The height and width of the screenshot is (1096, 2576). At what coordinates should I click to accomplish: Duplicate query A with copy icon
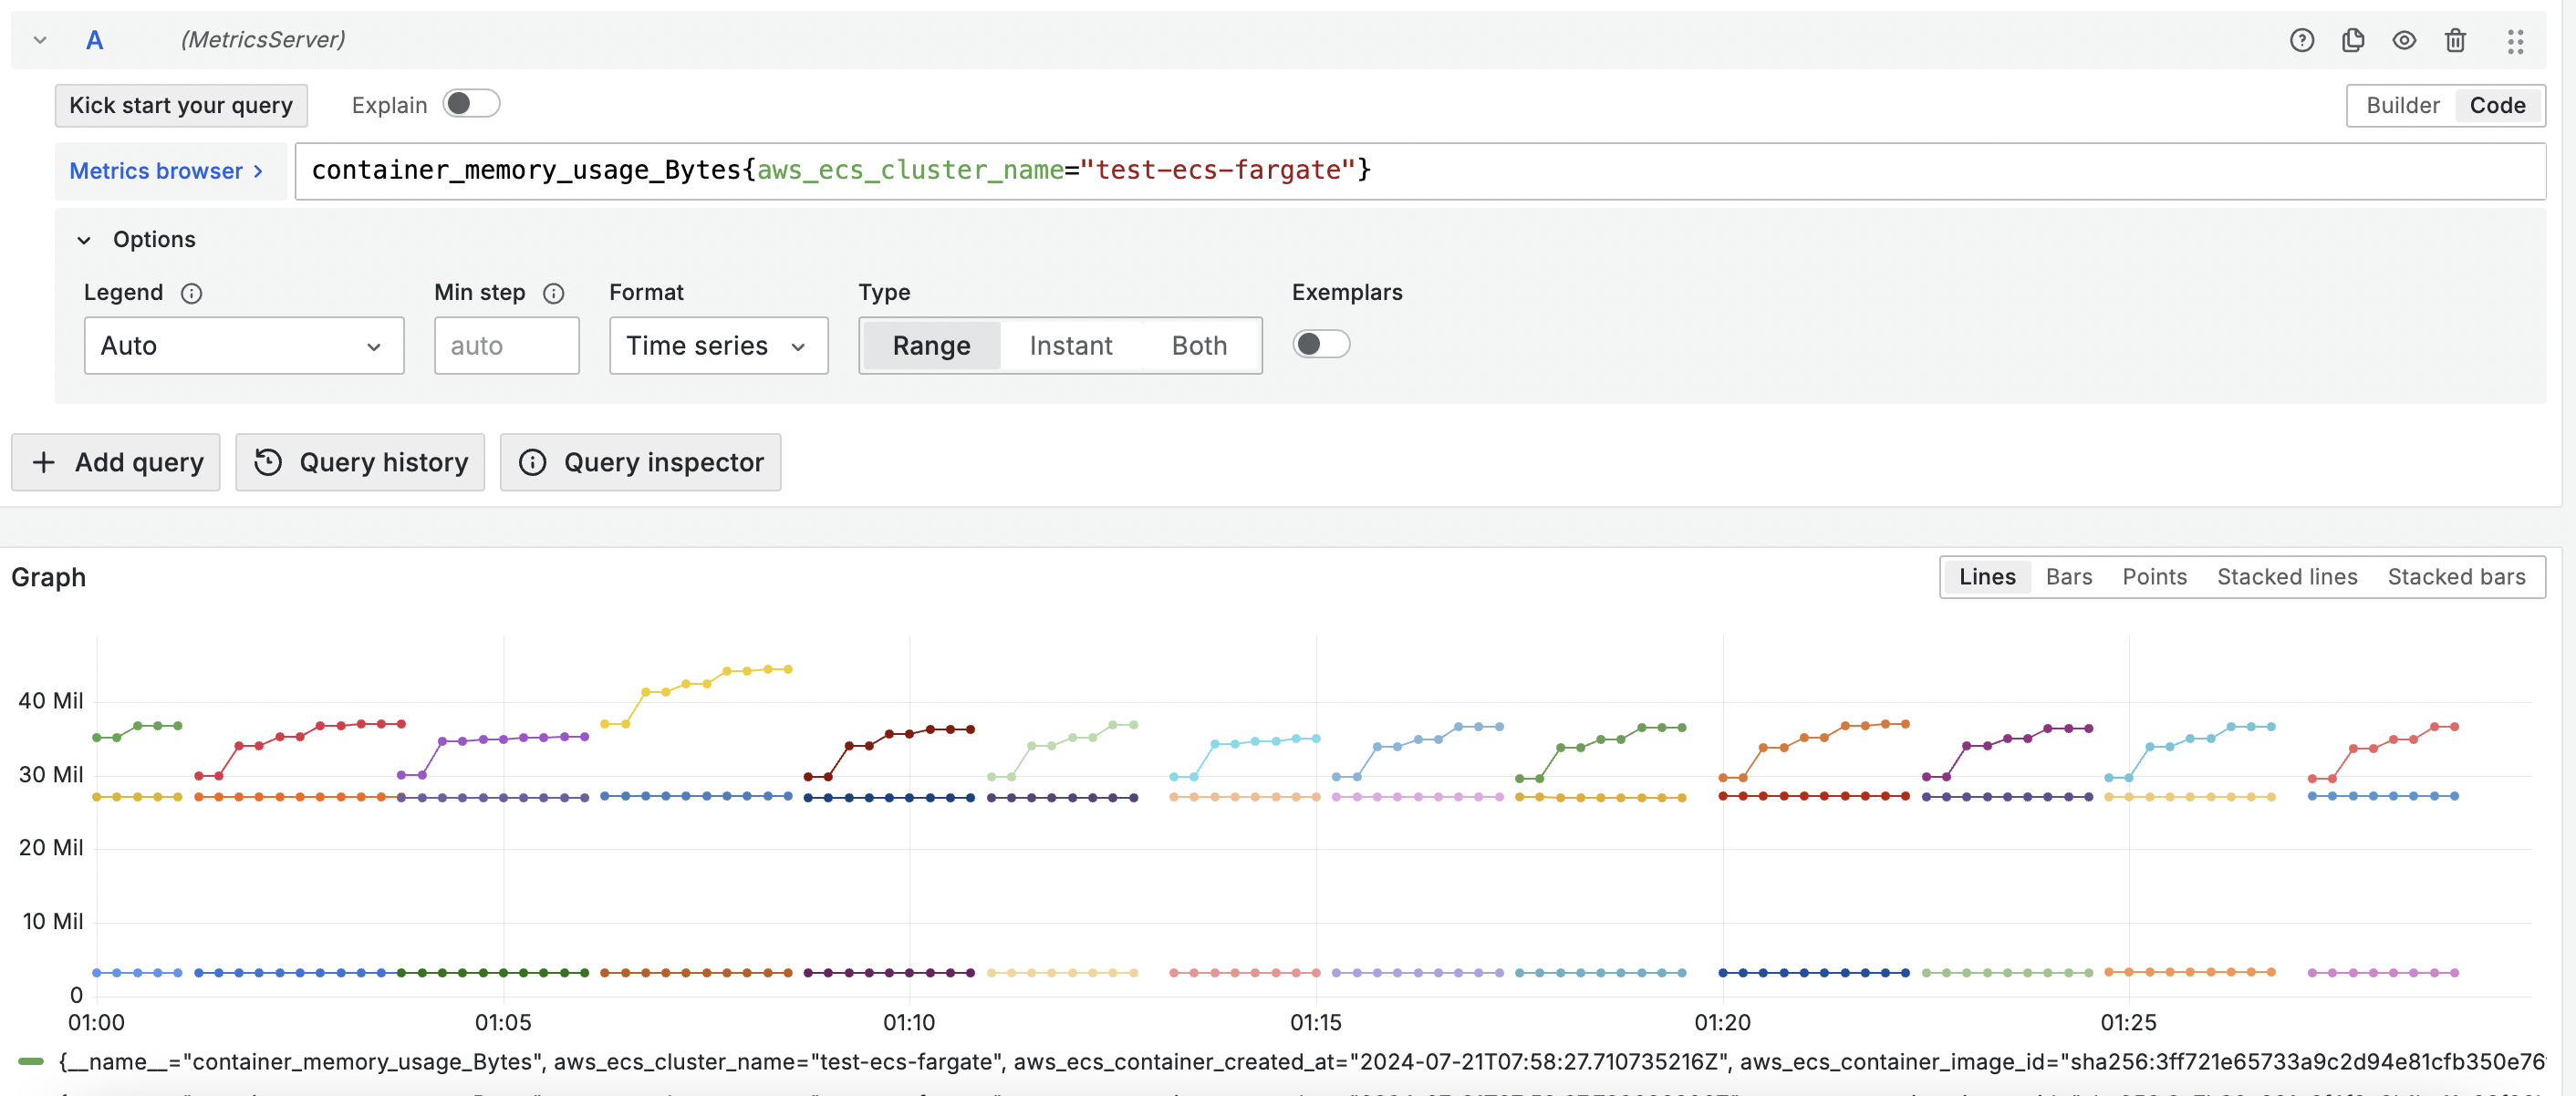2352,40
